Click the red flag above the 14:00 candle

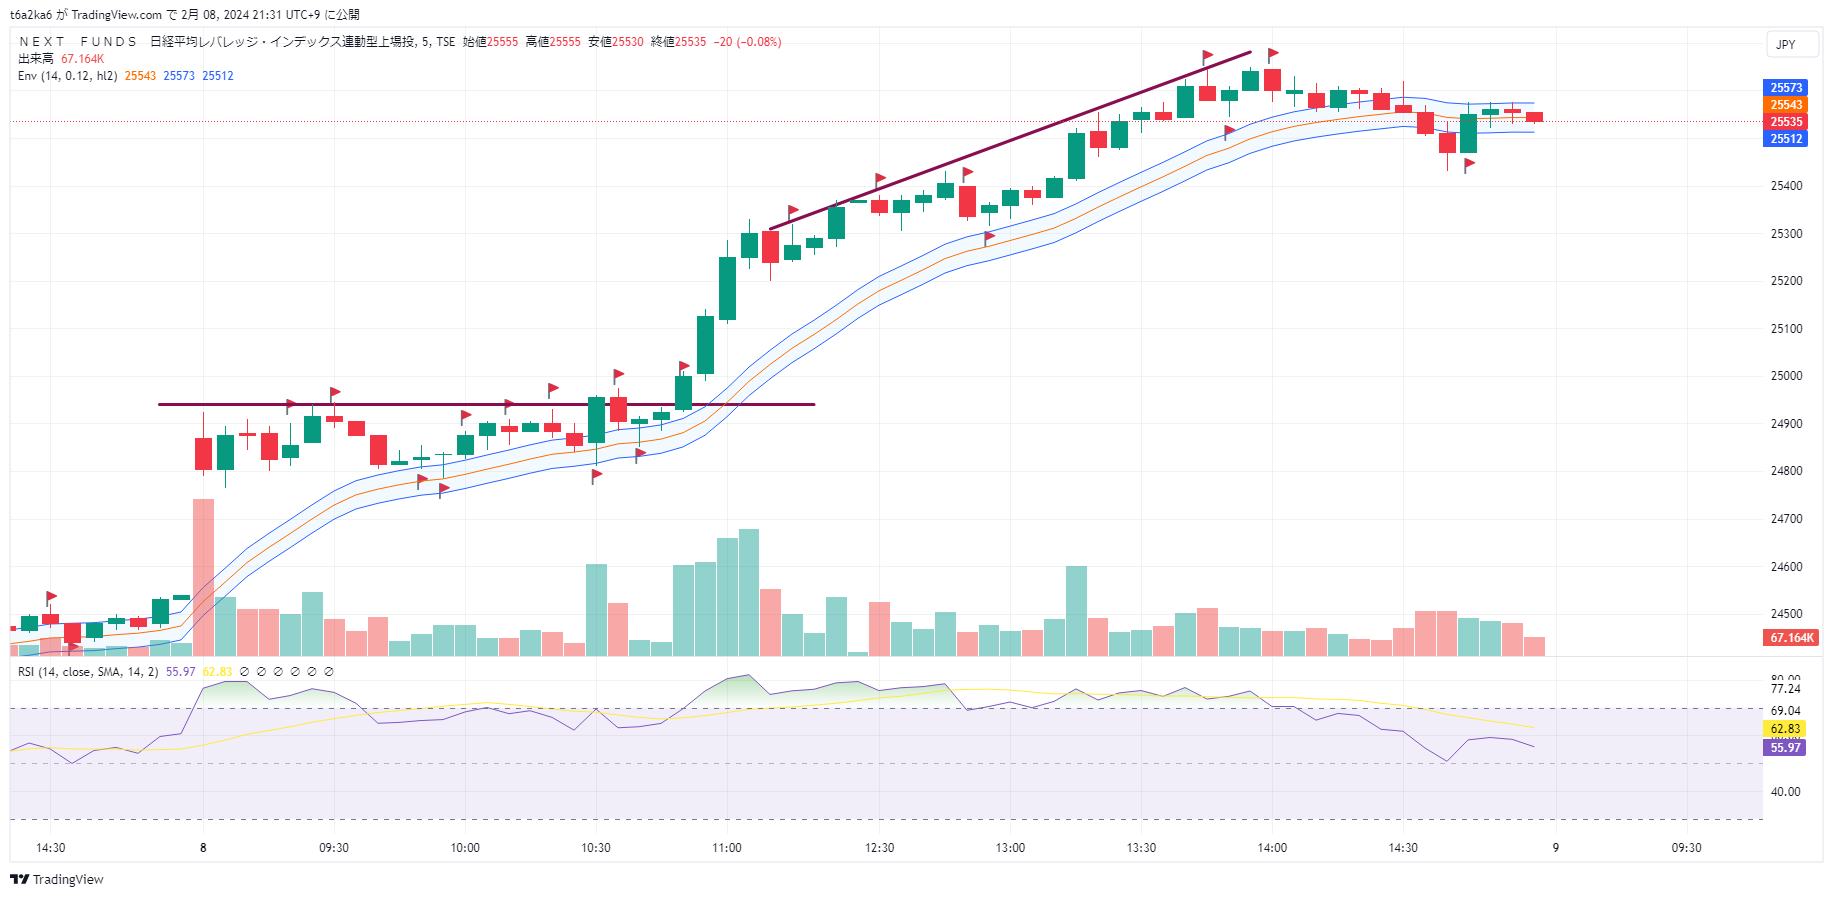(x=1273, y=53)
